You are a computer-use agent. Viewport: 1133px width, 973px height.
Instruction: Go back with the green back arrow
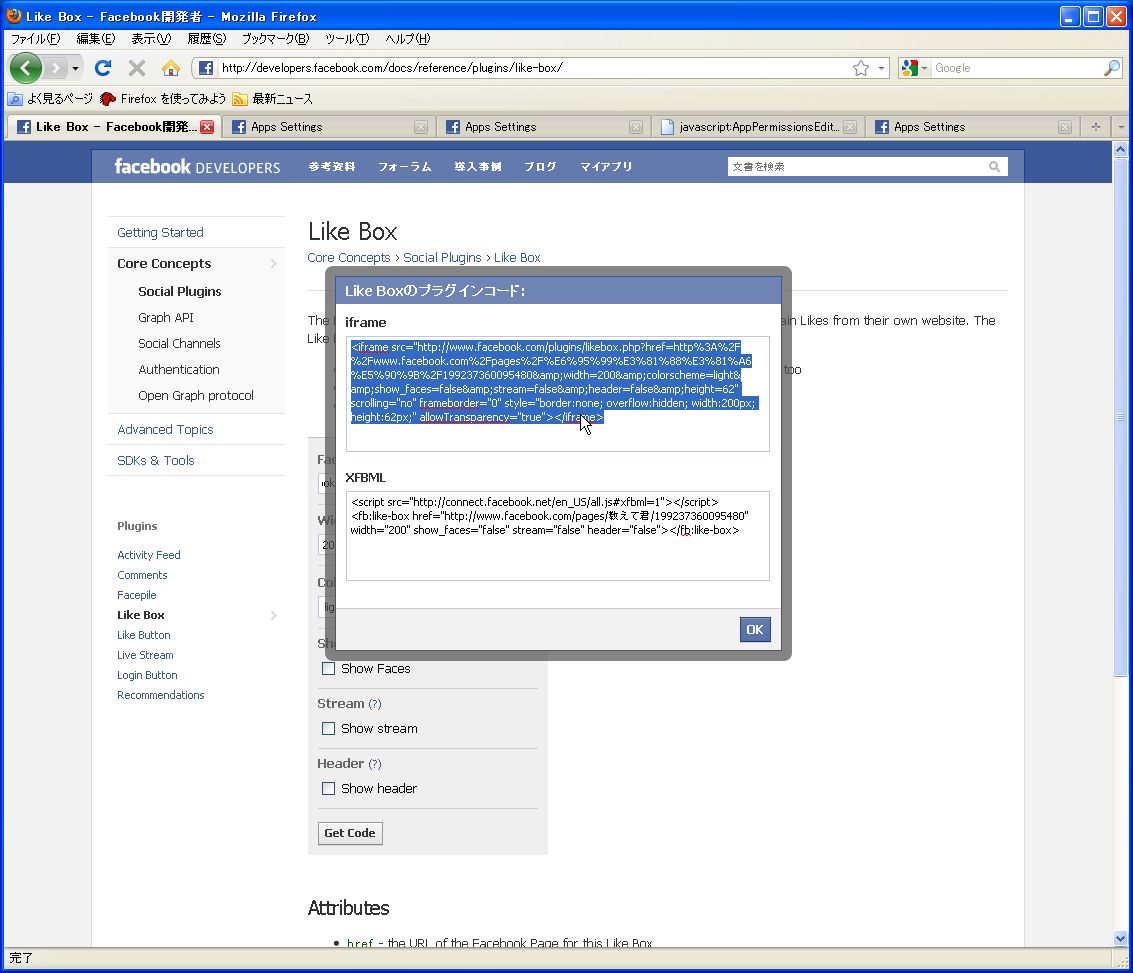tap(26, 68)
